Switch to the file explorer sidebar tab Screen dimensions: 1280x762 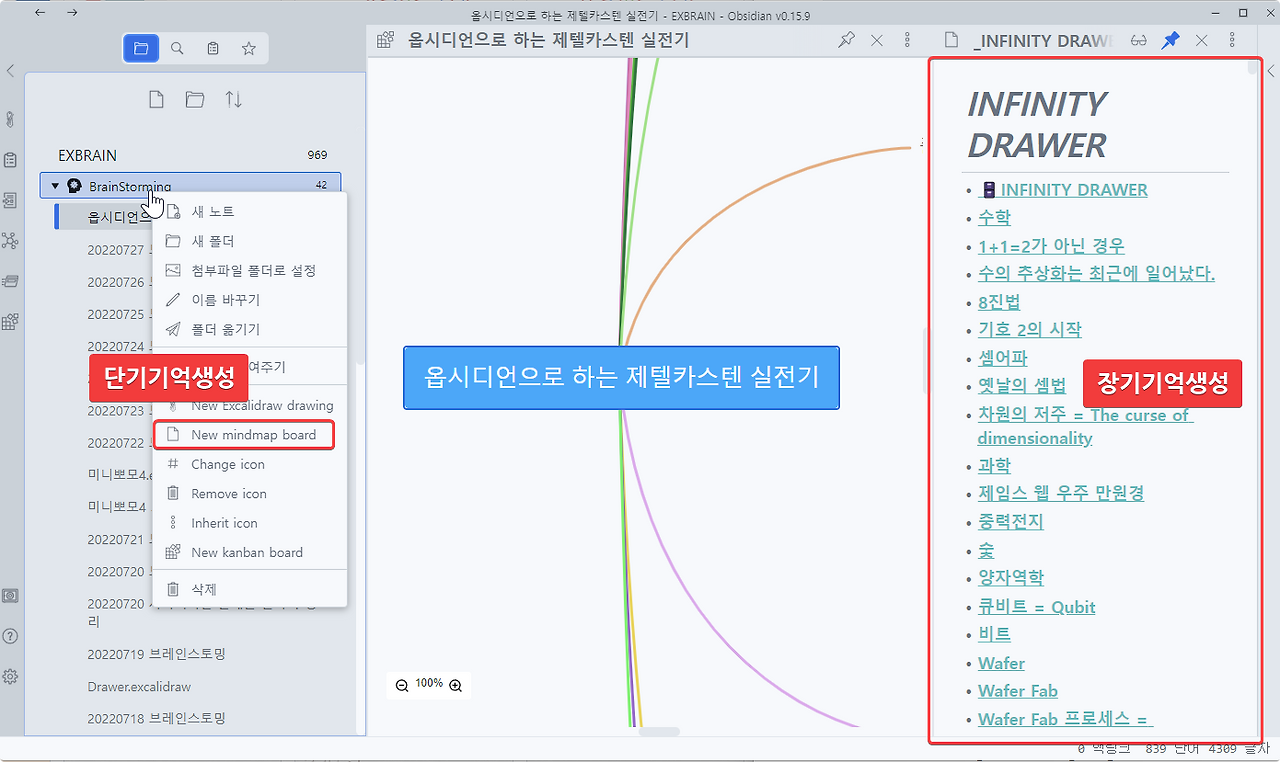[141, 48]
